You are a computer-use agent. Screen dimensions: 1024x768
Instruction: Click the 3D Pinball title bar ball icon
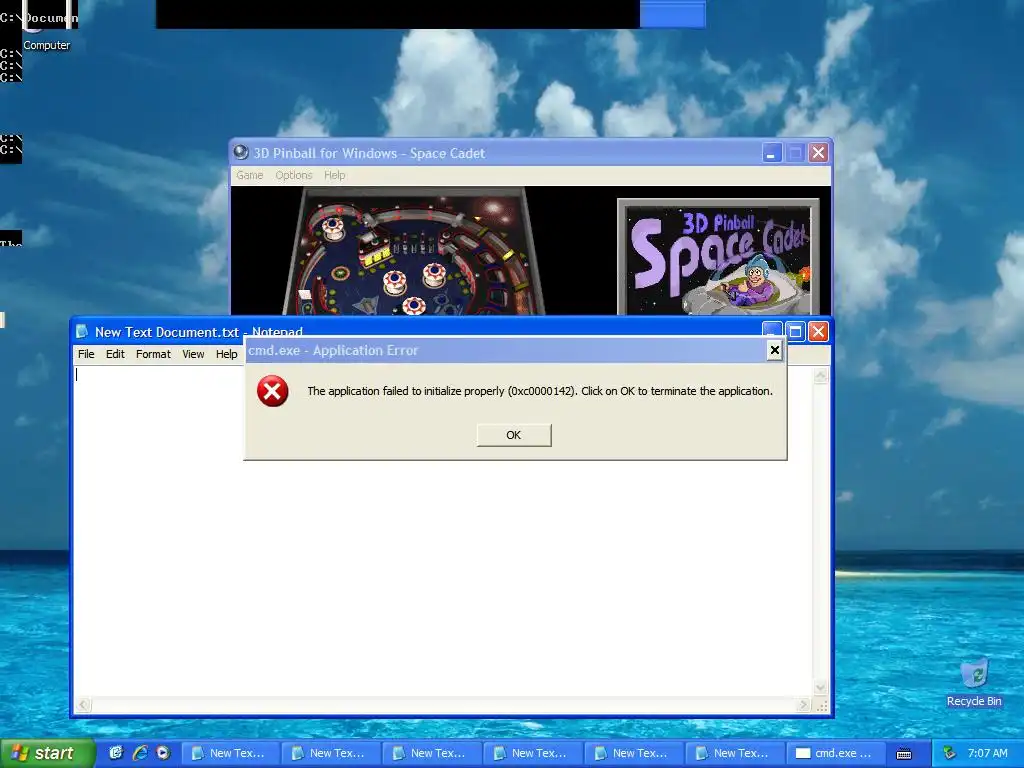pyautogui.click(x=241, y=152)
